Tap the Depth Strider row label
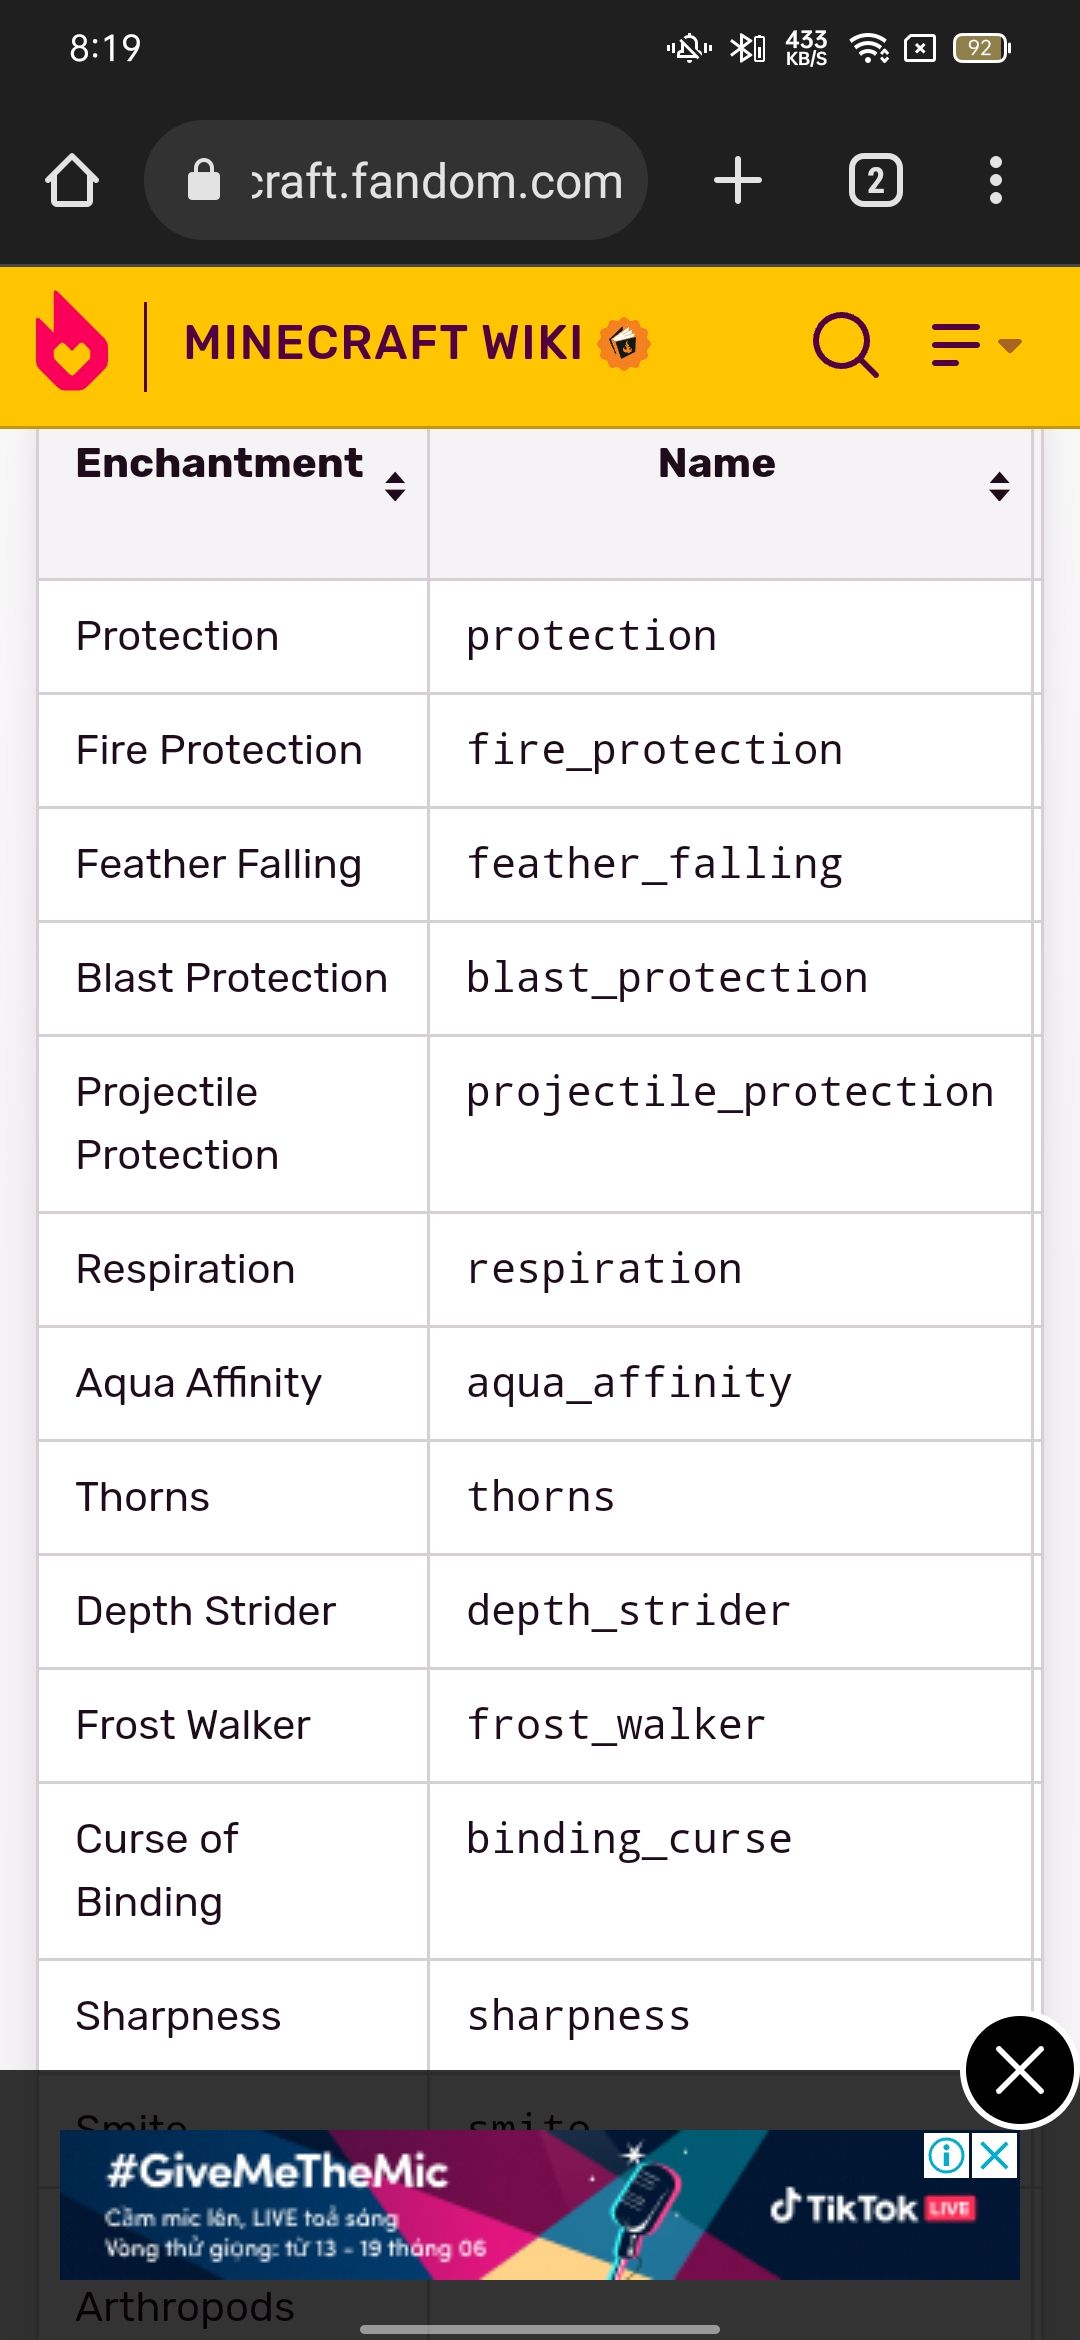1080x2340 pixels. point(206,1611)
